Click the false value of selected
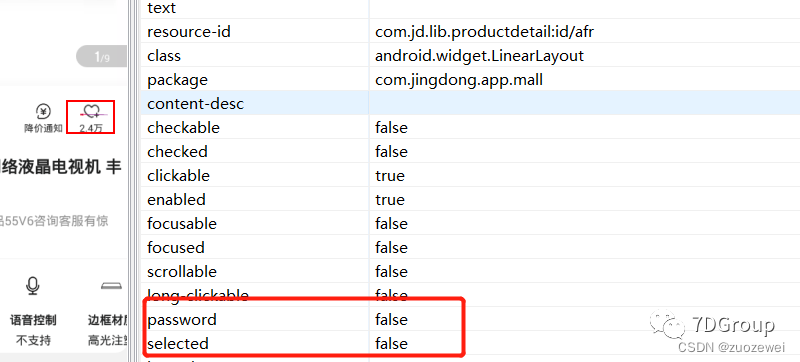Screen dimensions: 800x362 [391, 344]
